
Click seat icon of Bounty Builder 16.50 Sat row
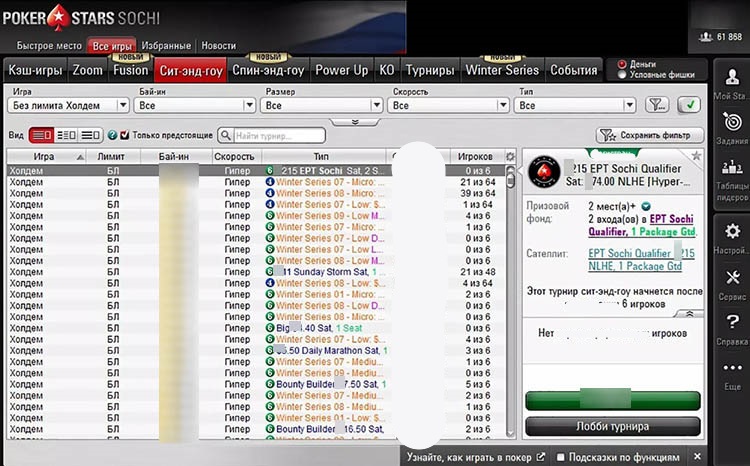(x=270, y=429)
